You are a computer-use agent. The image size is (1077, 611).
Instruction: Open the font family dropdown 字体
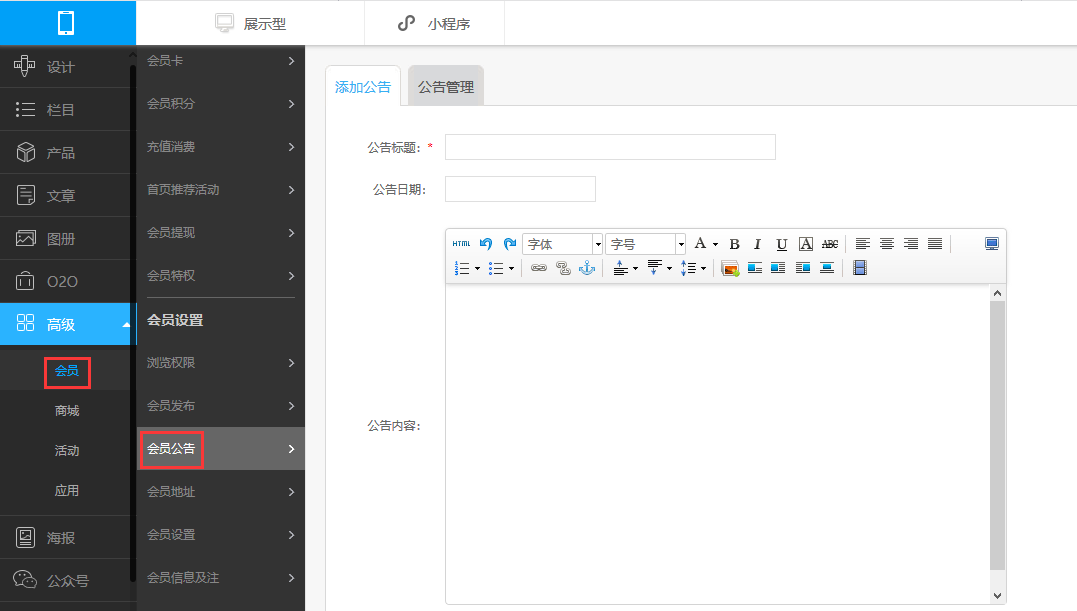click(563, 244)
